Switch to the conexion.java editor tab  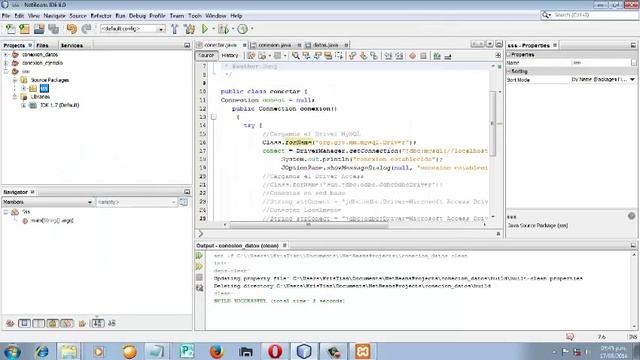[275, 45]
